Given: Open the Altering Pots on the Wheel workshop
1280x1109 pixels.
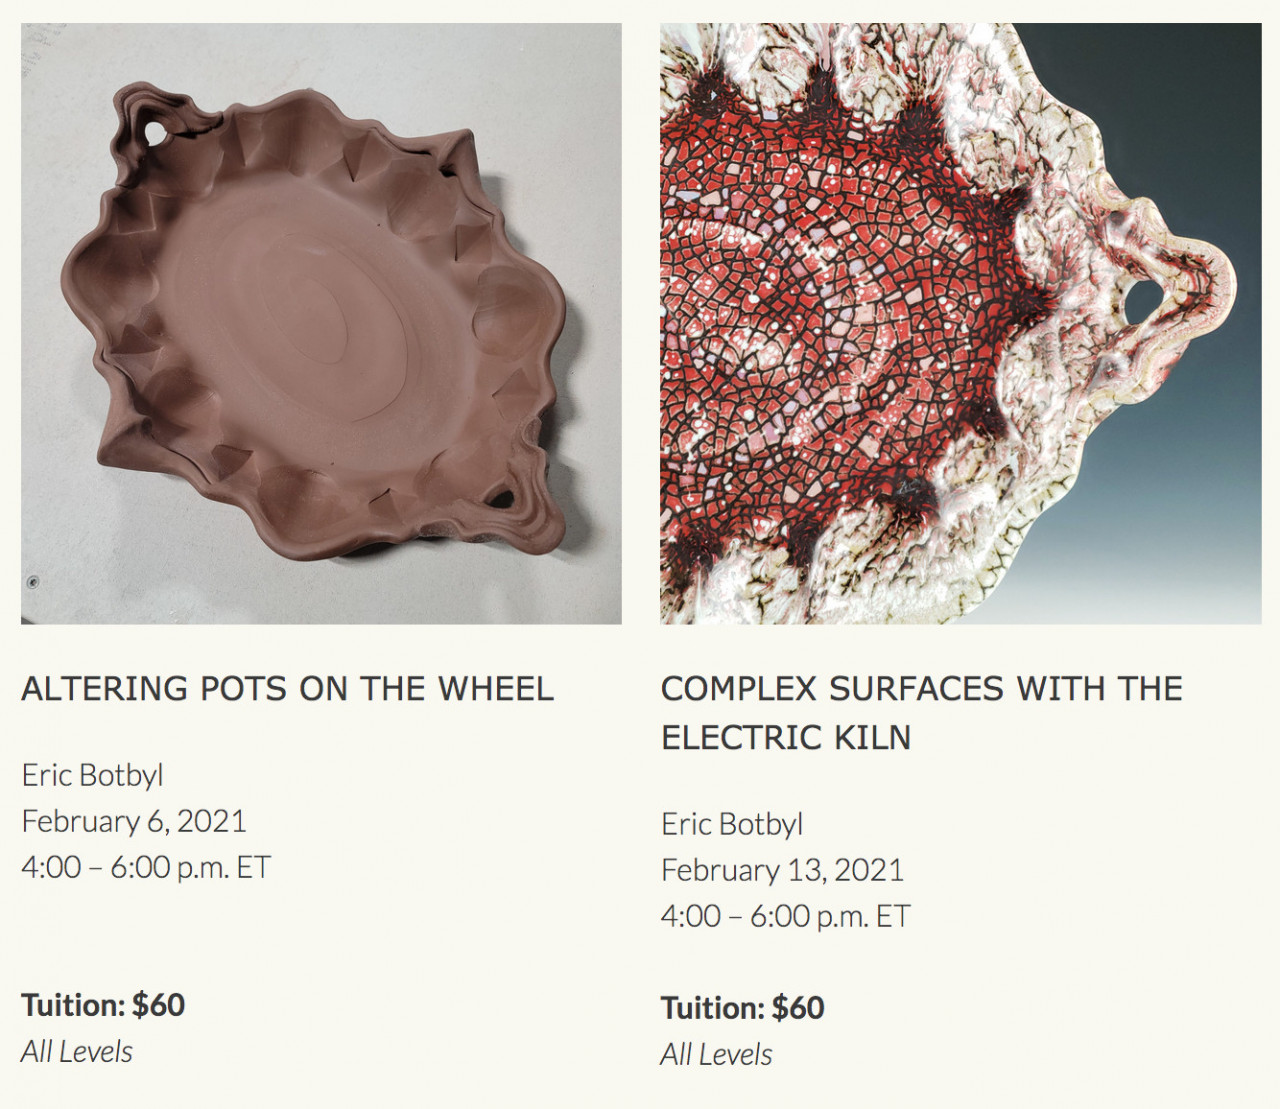Looking at the screenshot, I should [x=287, y=689].
